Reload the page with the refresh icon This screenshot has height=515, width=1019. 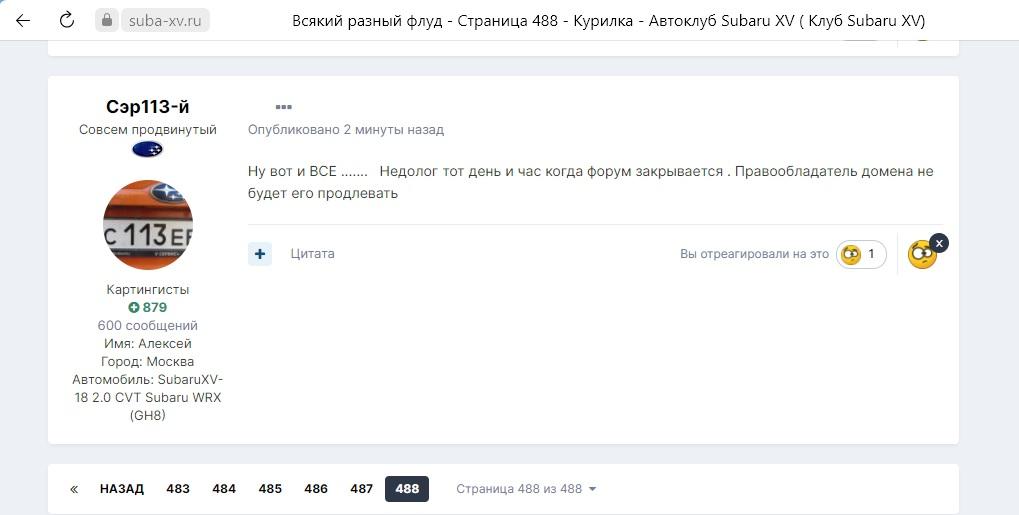67,20
